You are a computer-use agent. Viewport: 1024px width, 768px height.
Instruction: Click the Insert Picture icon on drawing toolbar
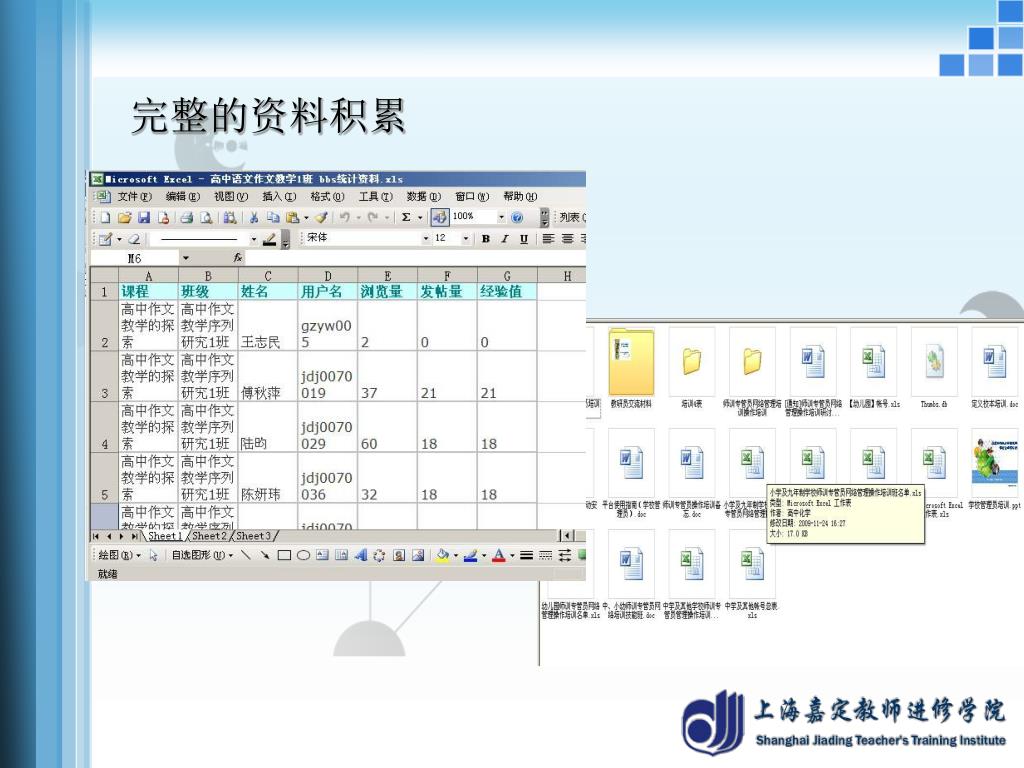coord(418,555)
